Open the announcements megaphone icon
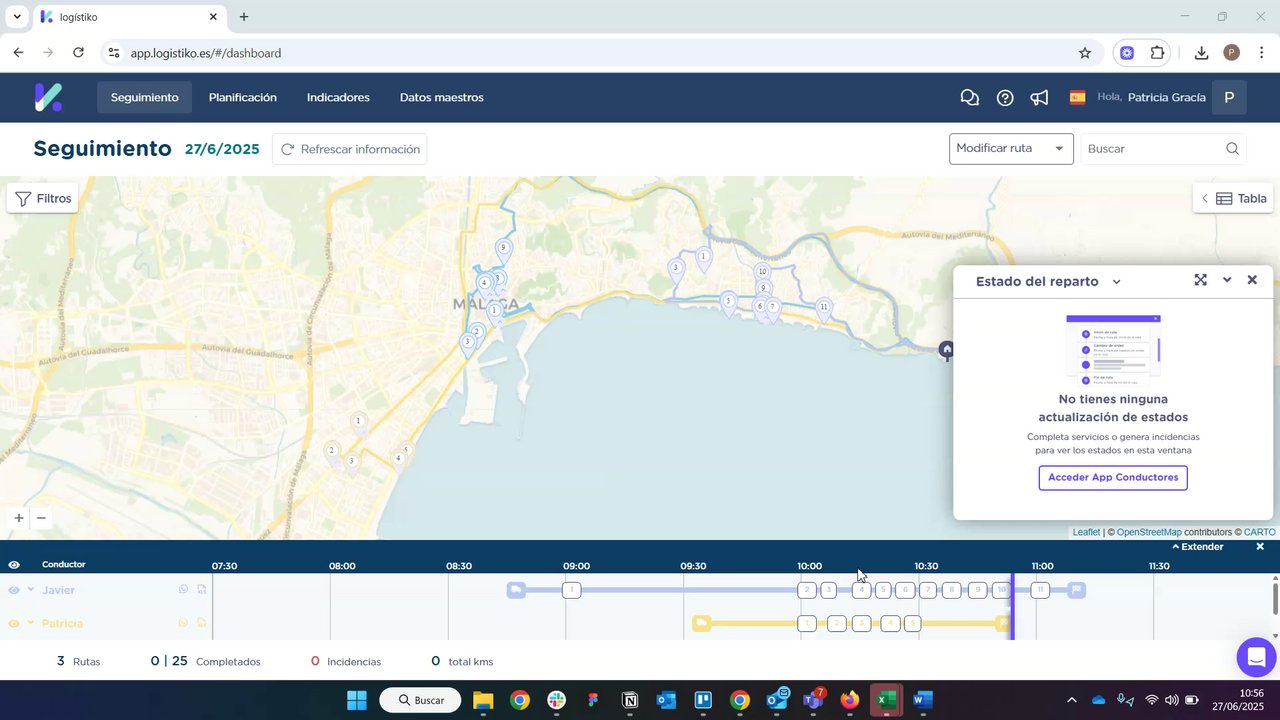1280x720 pixels. 1040,97
